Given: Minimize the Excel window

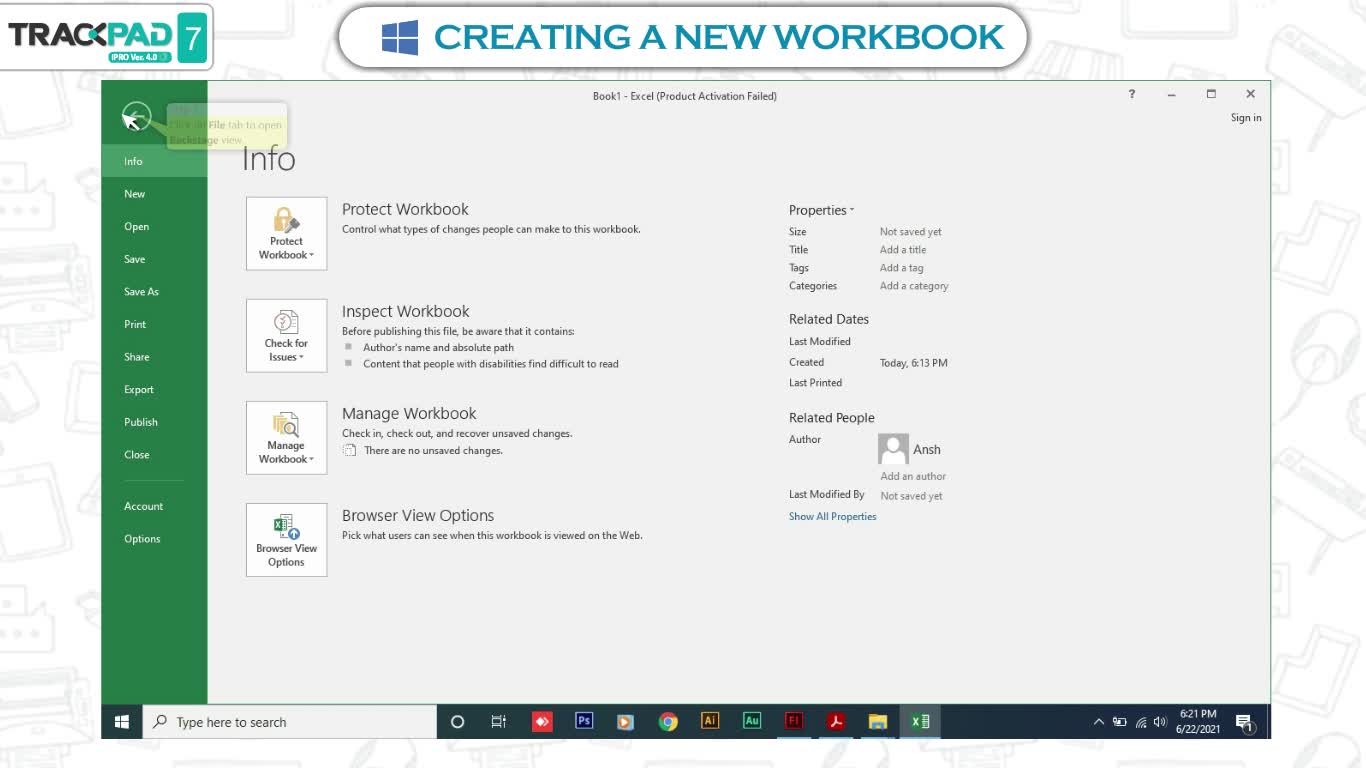Looking at the screenshot, I should [1171, 94].
